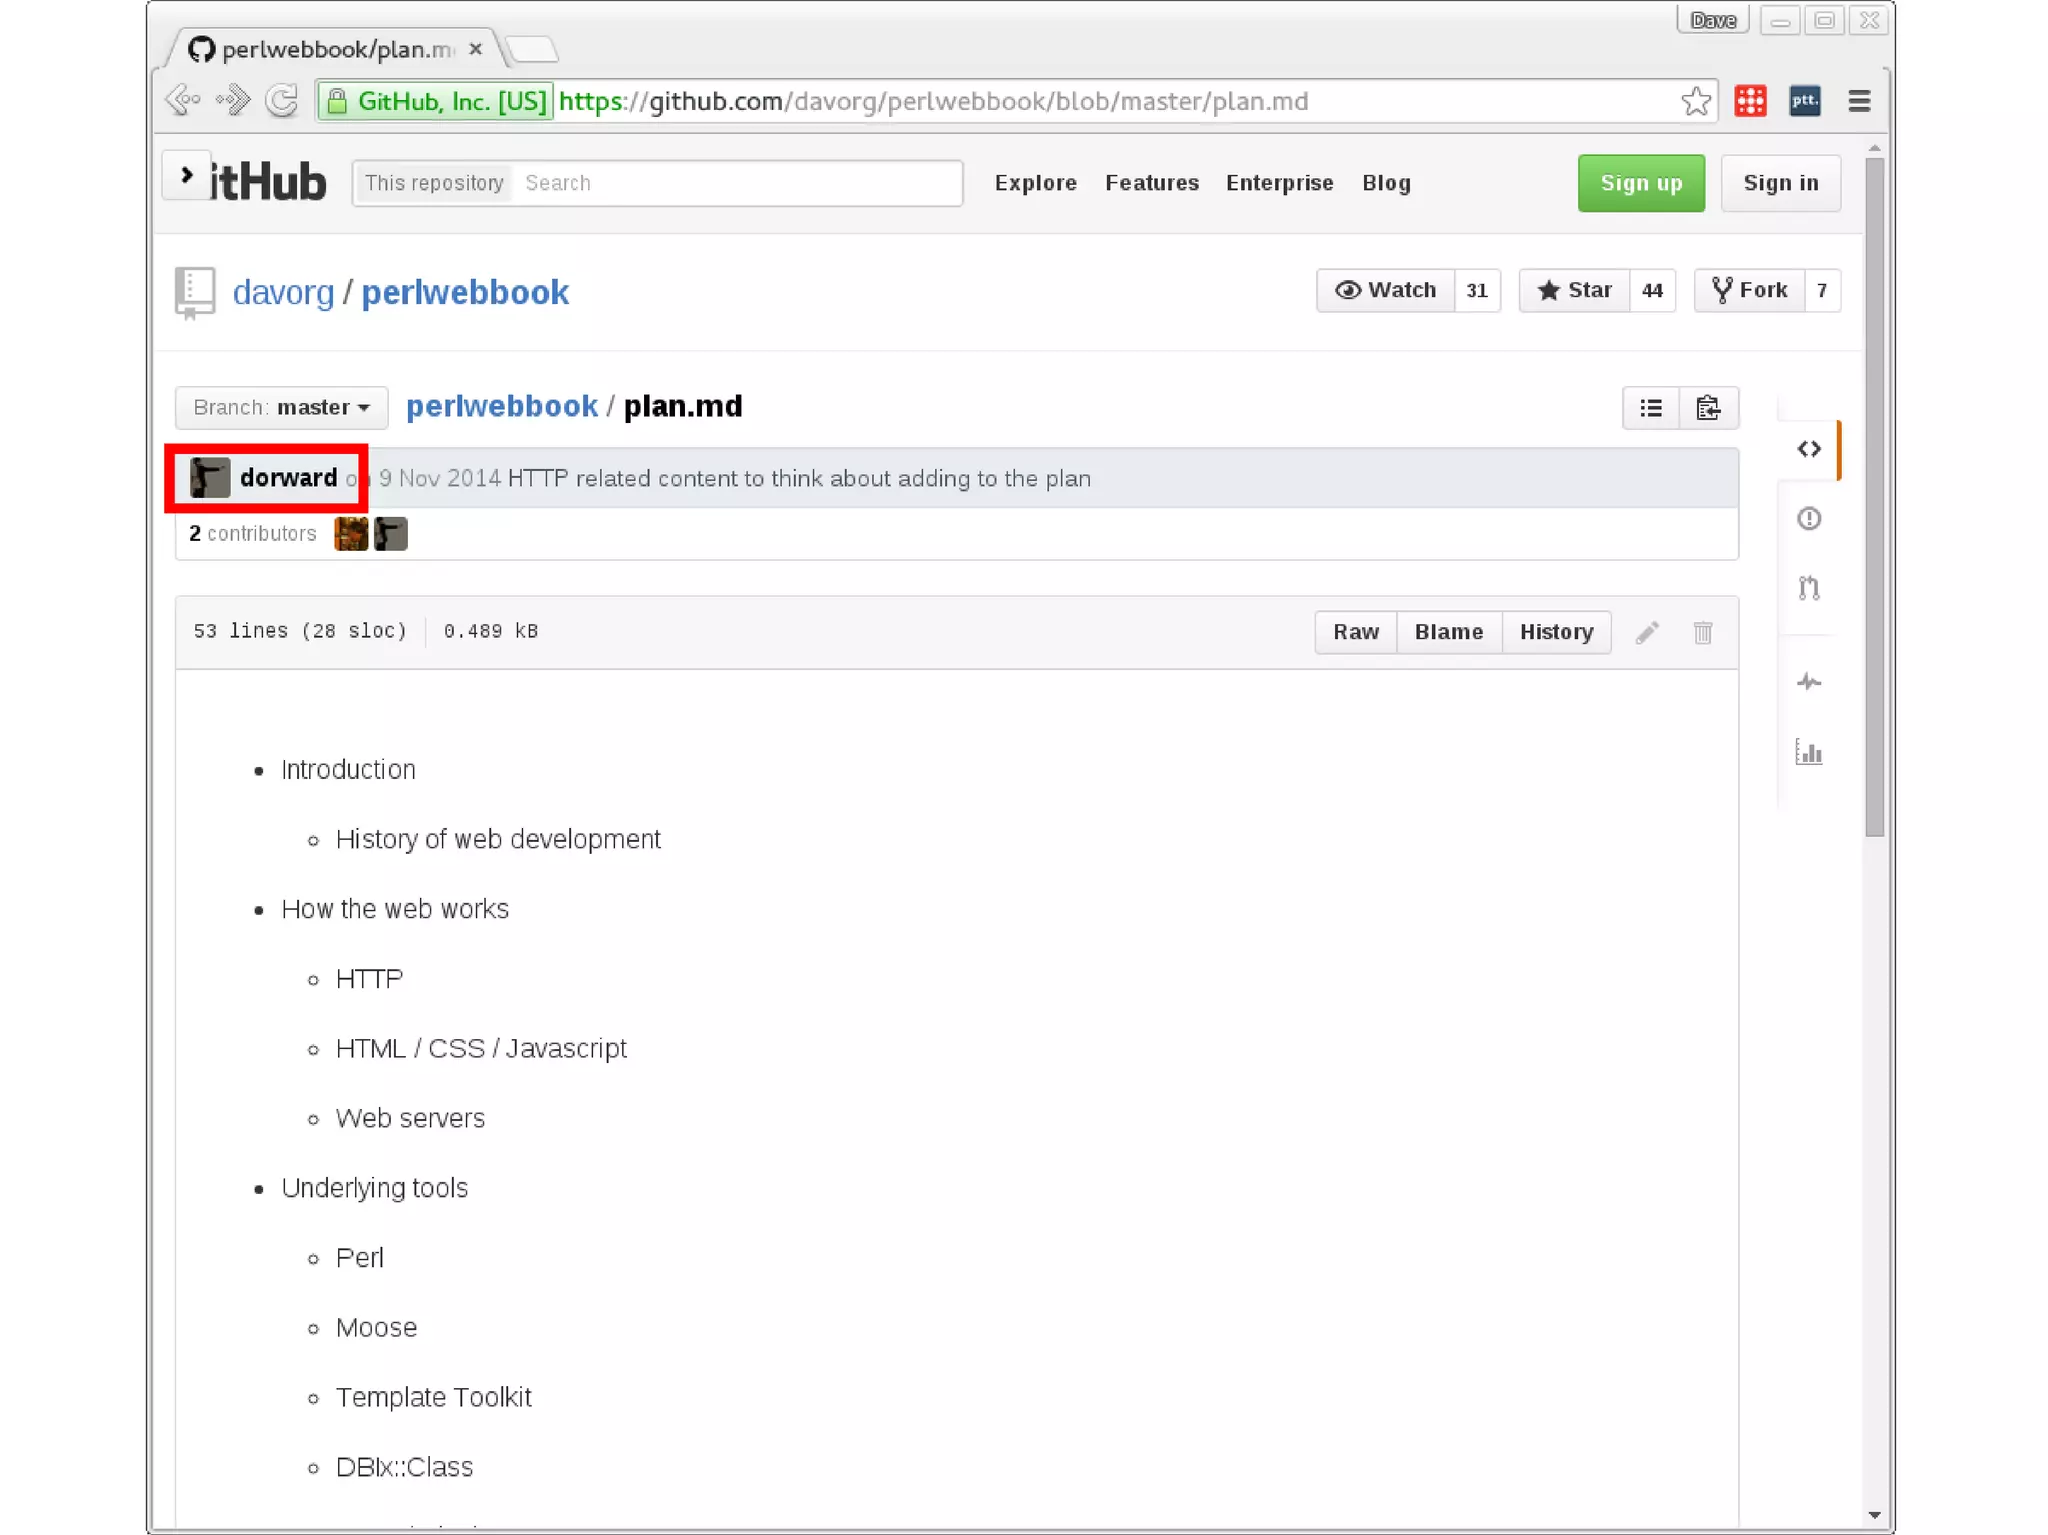Open the Chrome hamburger menu
Image resolution: width=2048 pixels, height=1535 pixels.
tap(1859, 101)
